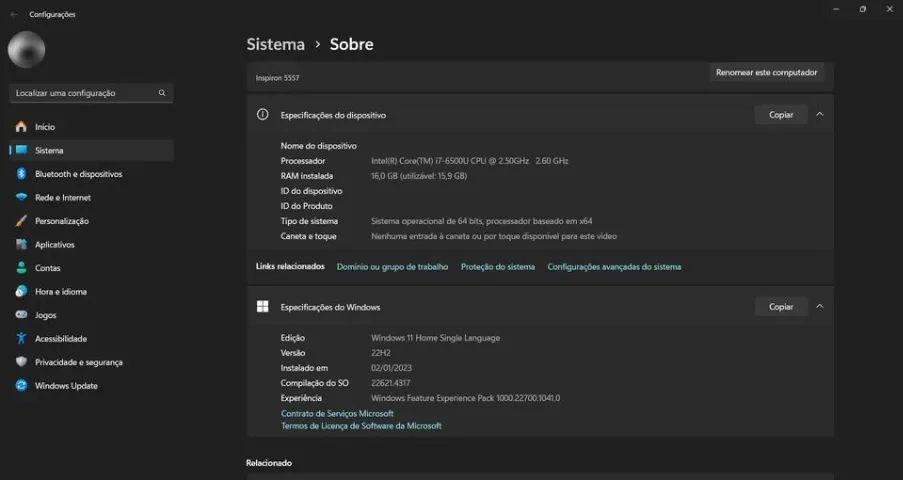Select Sistema in the sidebar
Viewport: 903px width, 480px height.
[x=92, y=150]
